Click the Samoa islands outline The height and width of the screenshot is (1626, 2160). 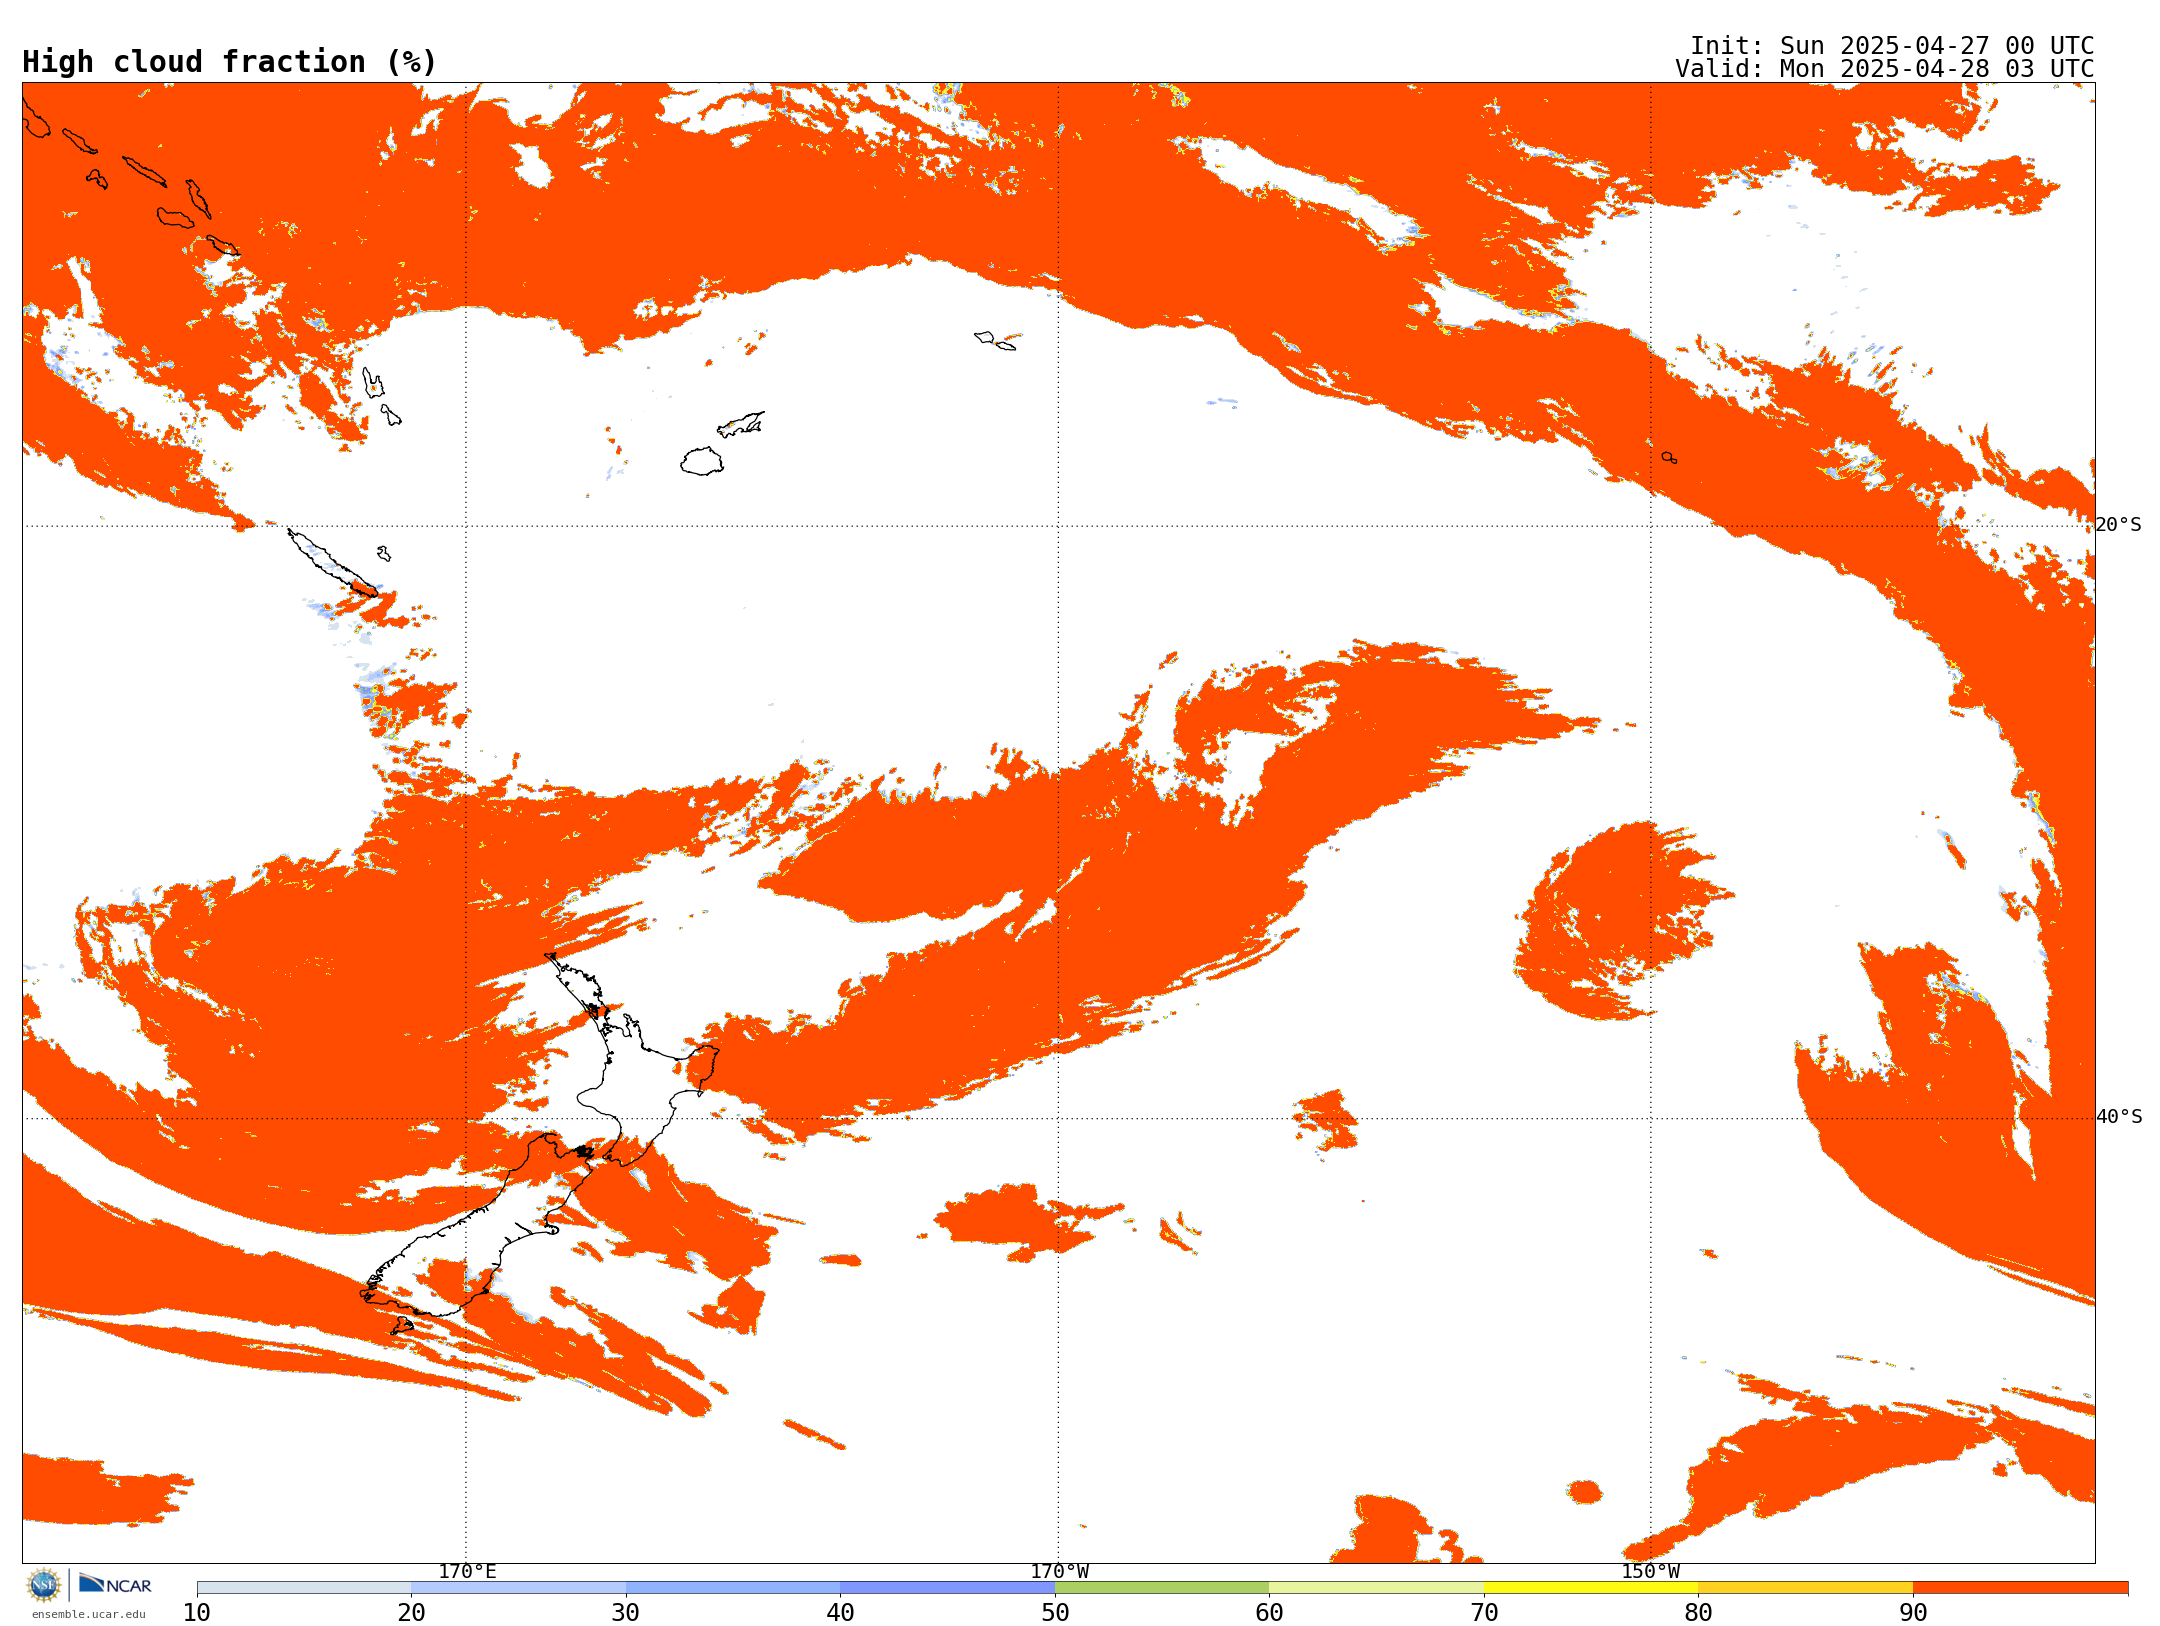pos(995,340)
